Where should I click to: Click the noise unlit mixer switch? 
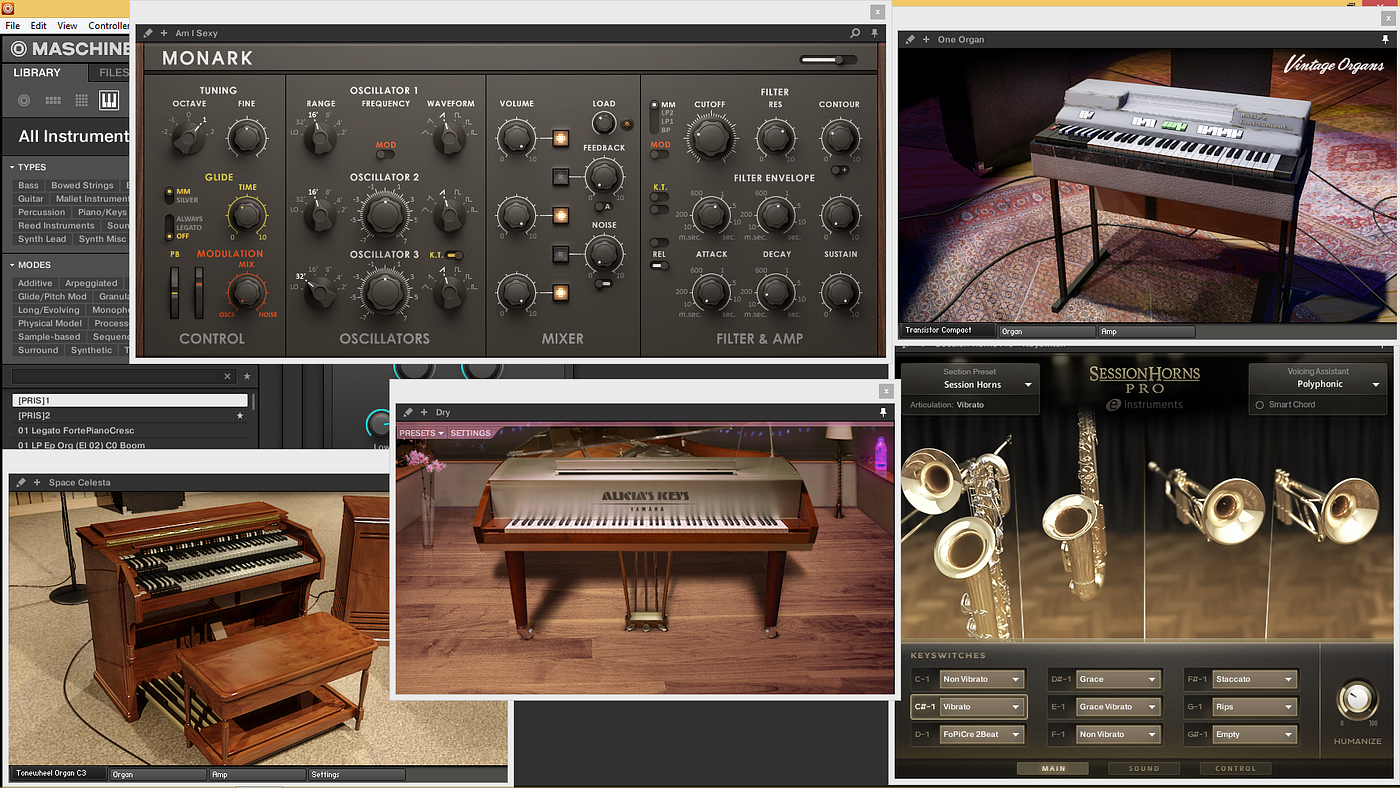pyautogui.click(x=560, y=254)
